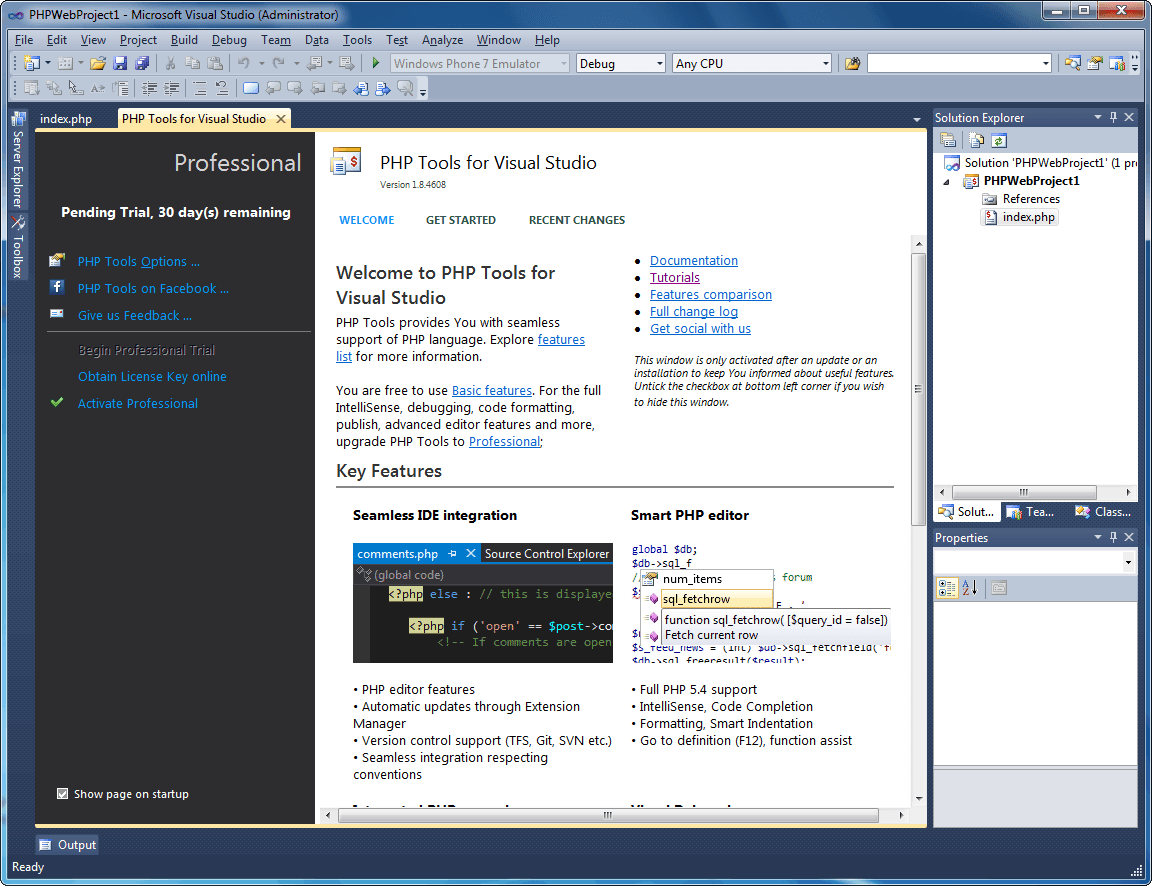Switch to the Class View bottom tab

click(x=1104, y=511)
